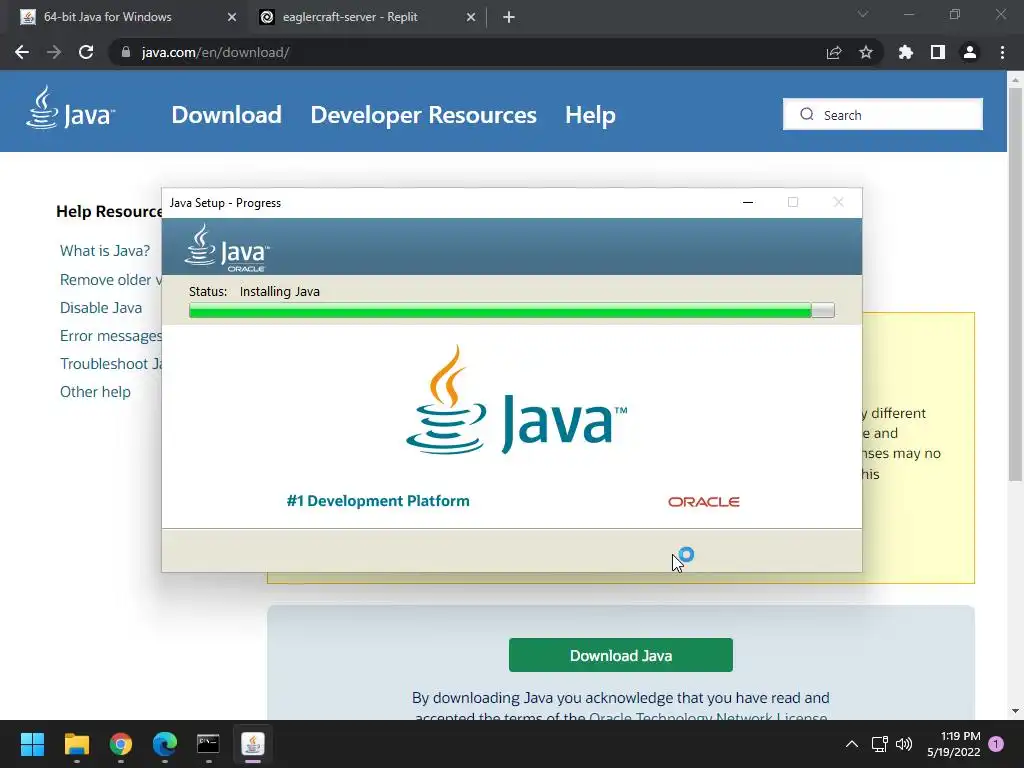Viewport: 1024px width, 768px height.
Task: Click the Oracle logo in the installer
Action: pos(703,502)
